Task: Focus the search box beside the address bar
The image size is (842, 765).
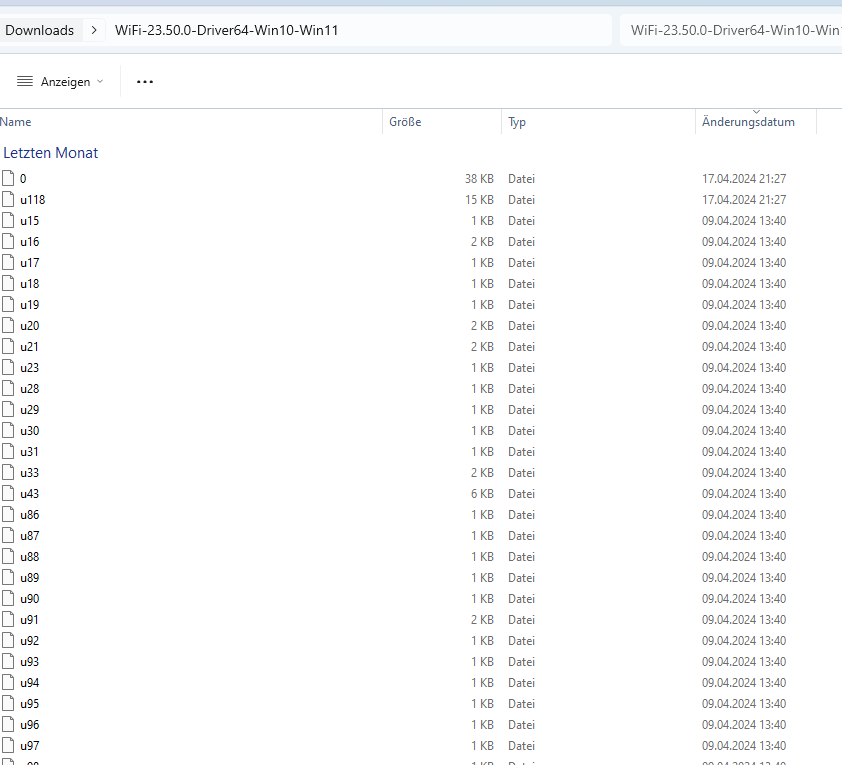Action: click(731, 30)
